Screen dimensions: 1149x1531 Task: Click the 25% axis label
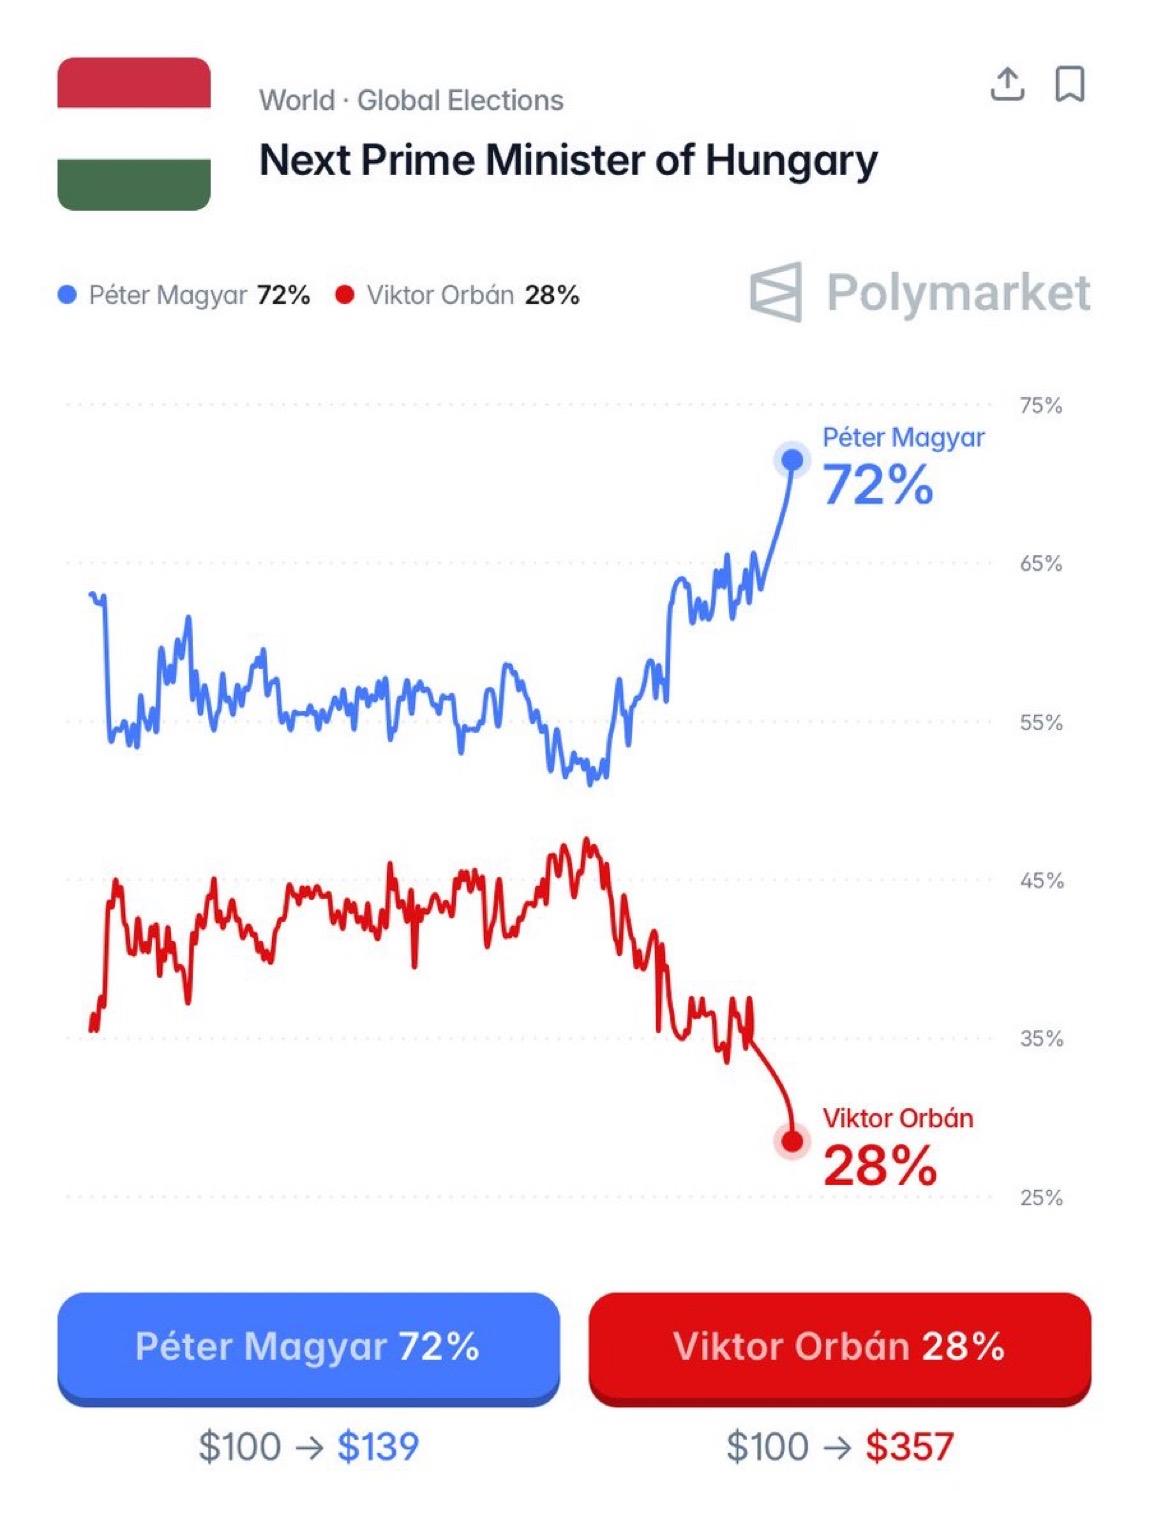click(1040, 1197)
